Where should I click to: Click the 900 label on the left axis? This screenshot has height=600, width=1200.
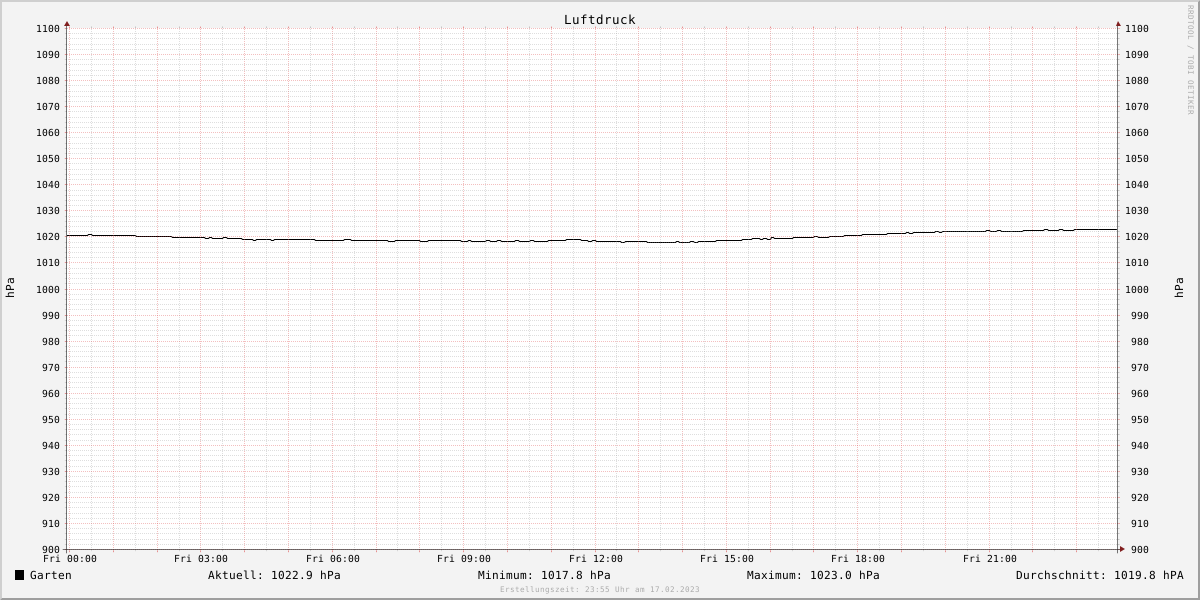tap(51, 550)
